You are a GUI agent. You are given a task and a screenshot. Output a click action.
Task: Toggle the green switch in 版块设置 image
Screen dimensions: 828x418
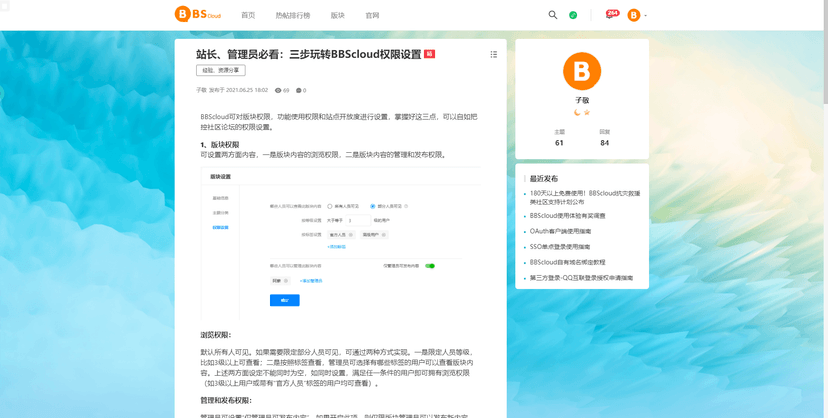(x=430, y=266)
